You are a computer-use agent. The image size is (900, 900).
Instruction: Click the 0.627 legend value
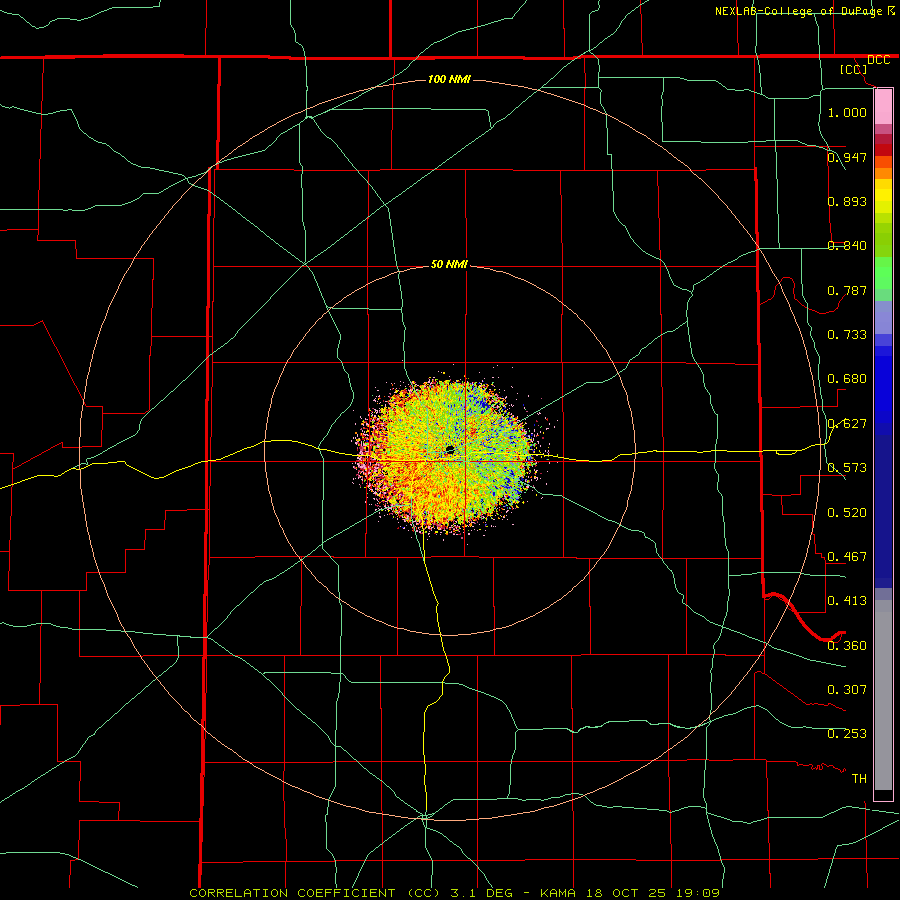click(847, 423)
